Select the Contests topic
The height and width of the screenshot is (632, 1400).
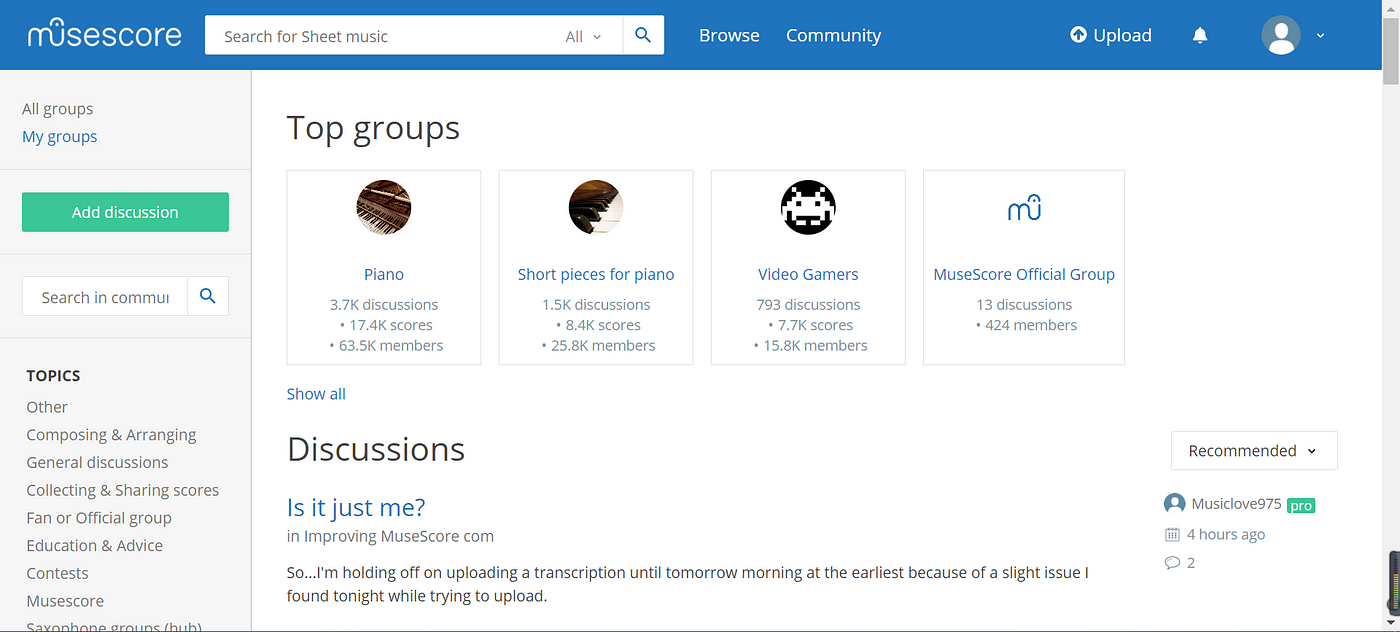pyautogui.click(x=57, y=573)
